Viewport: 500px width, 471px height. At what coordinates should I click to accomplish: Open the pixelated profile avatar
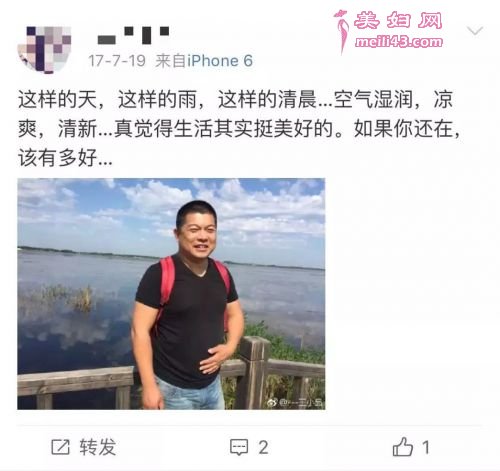tap(44, 49)
